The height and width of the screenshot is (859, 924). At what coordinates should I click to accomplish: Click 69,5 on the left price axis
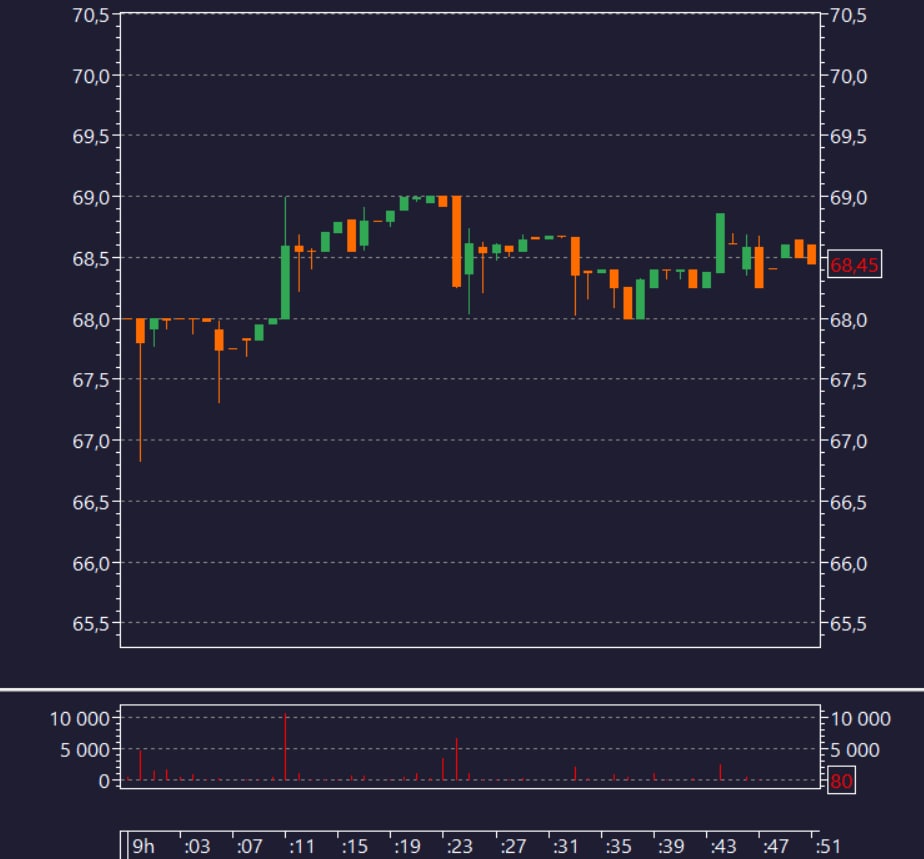(x=91, y=136)
